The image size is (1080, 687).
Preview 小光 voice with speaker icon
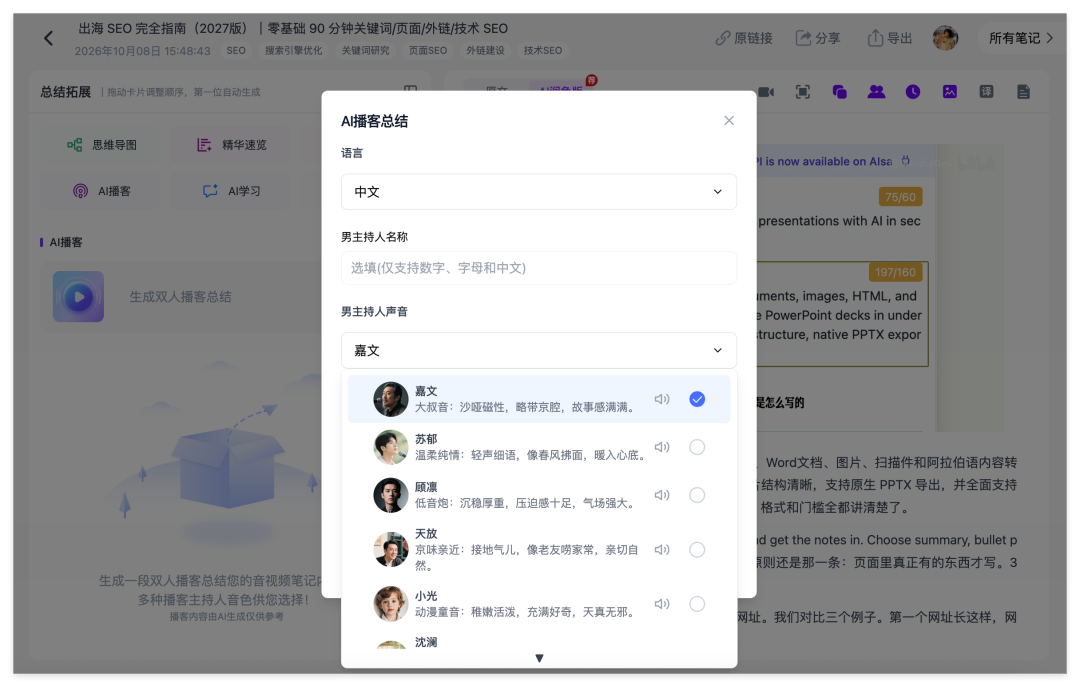click(x=662, y=604)
